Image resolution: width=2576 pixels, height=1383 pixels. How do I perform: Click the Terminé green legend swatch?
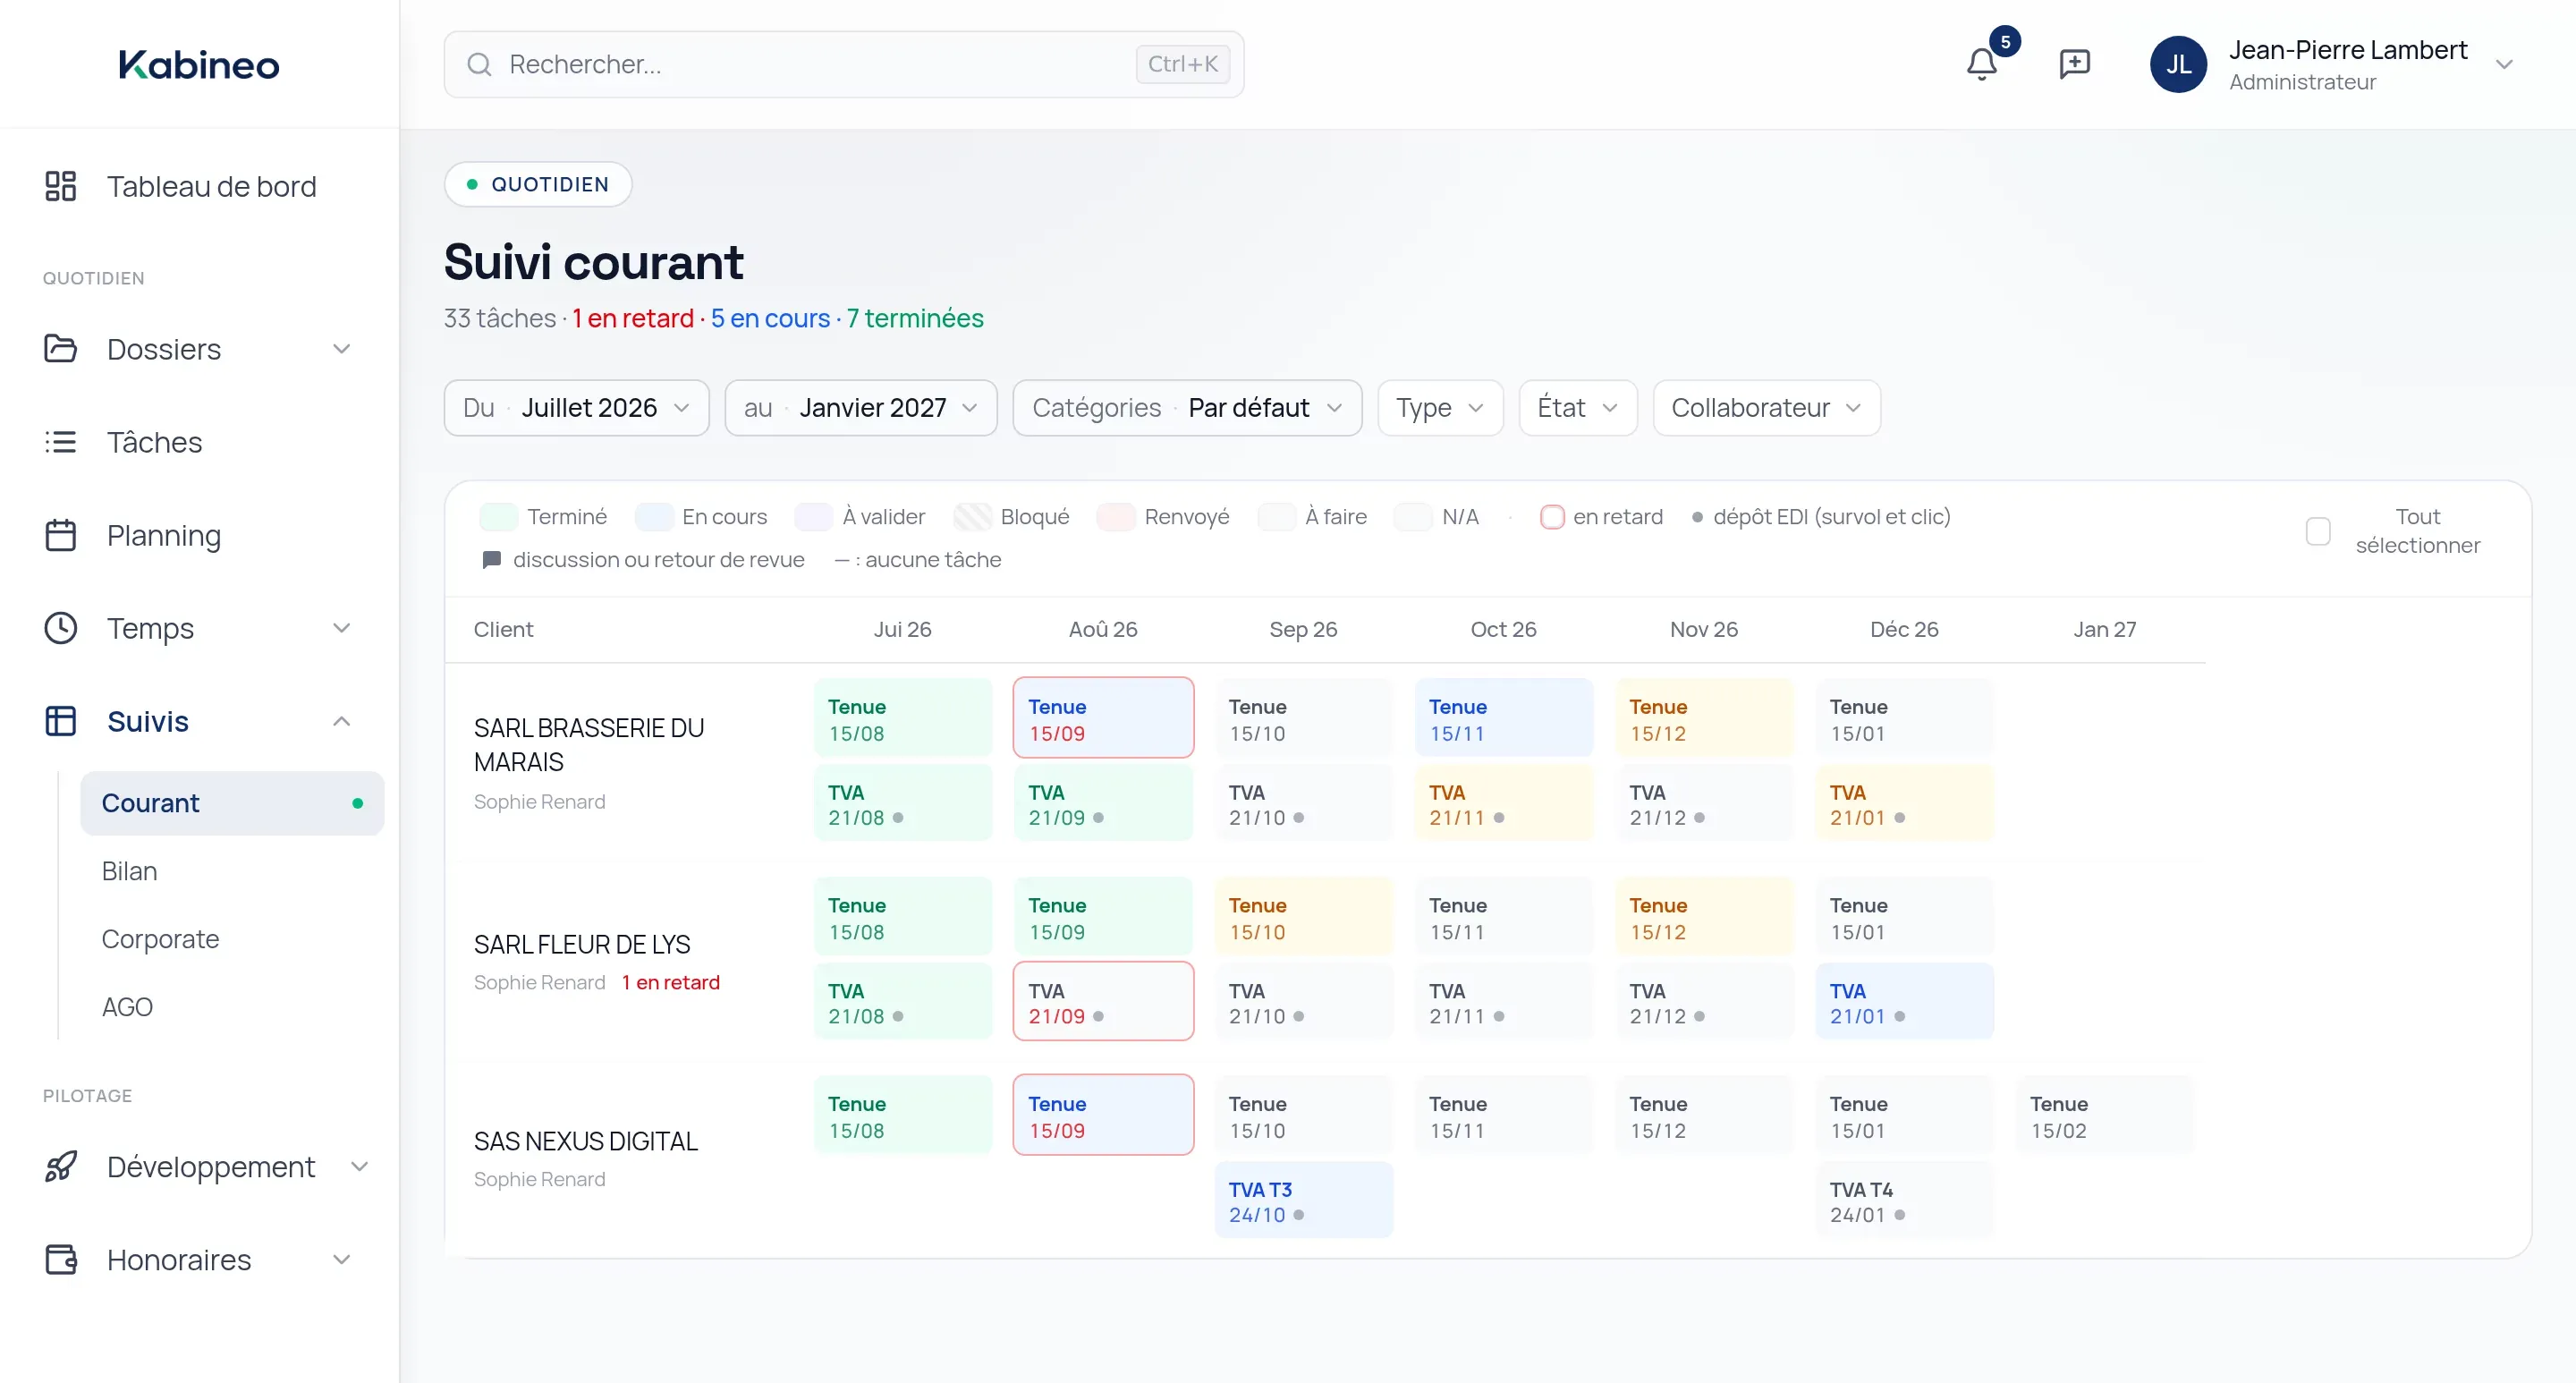498,517
